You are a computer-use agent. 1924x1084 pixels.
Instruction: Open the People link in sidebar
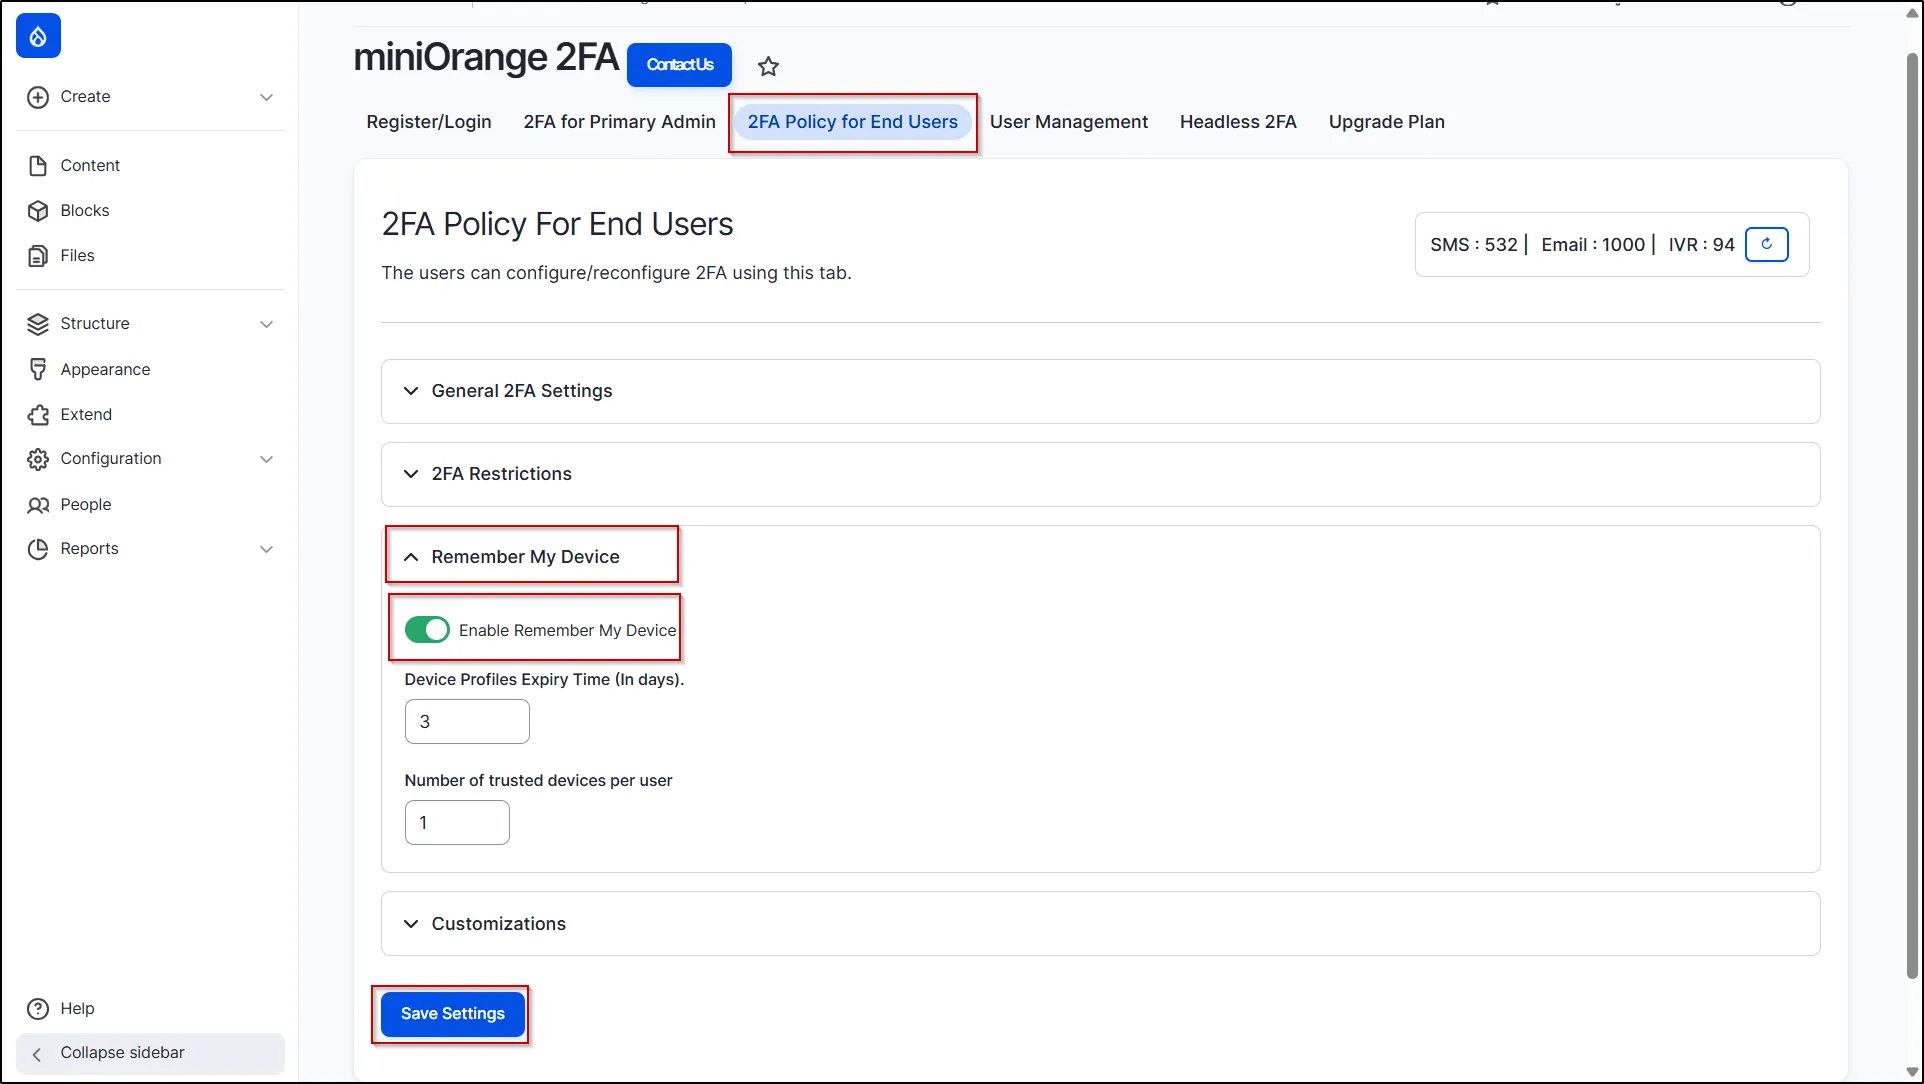click(x=86, y=505)
